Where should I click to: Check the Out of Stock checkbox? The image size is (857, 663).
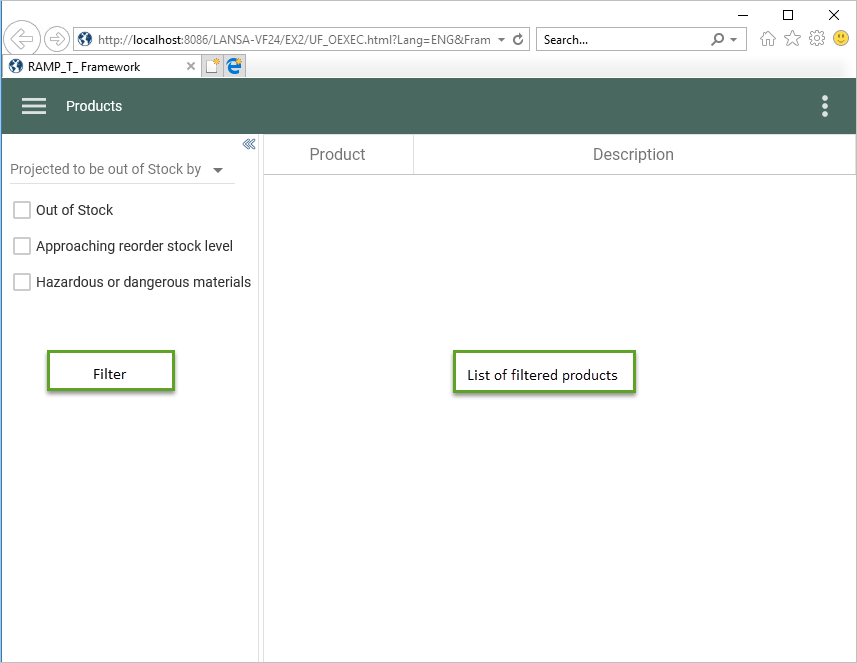pyautogui.click(x=22, y=210)
